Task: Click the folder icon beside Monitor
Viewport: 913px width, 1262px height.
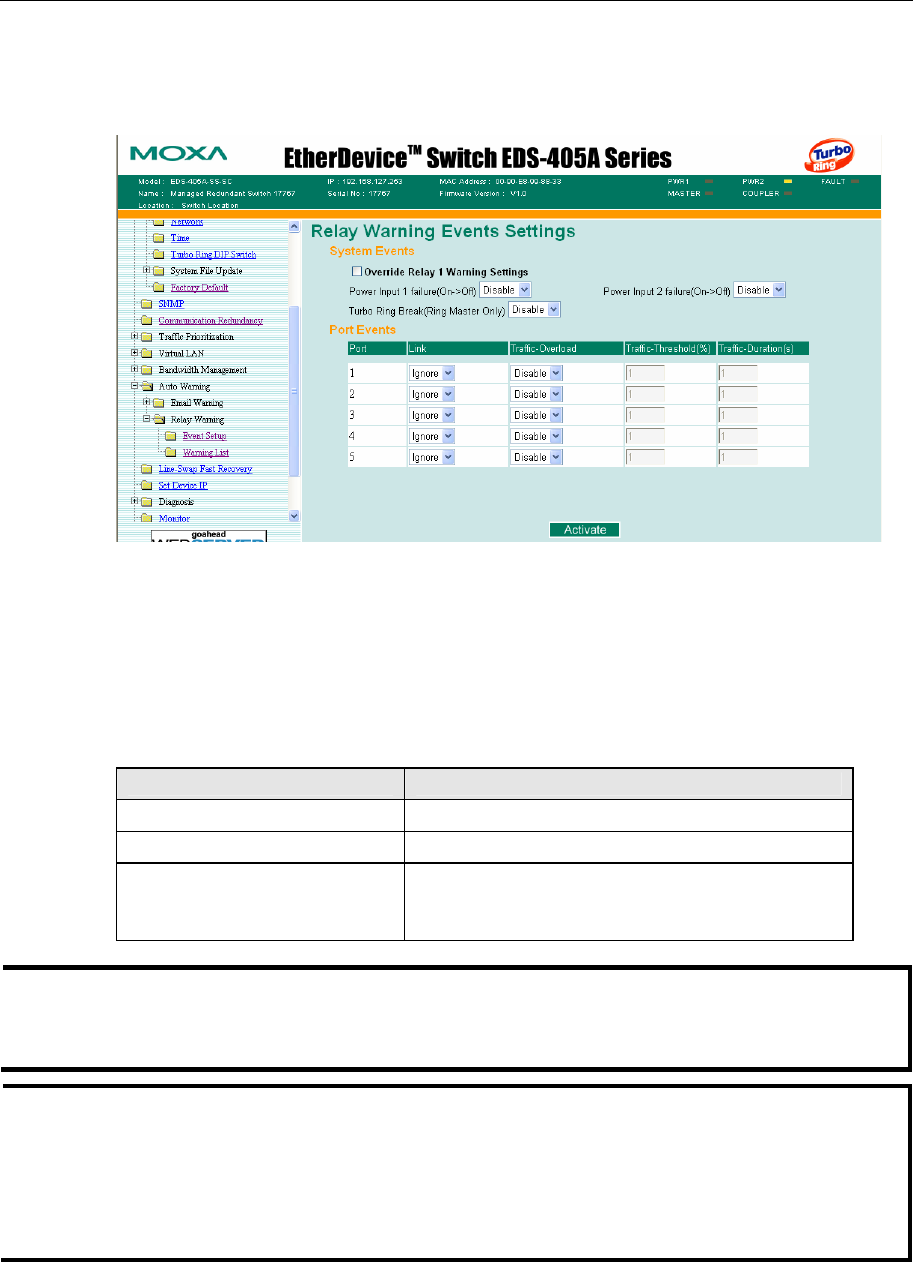Action: click(x=148, y=518)
